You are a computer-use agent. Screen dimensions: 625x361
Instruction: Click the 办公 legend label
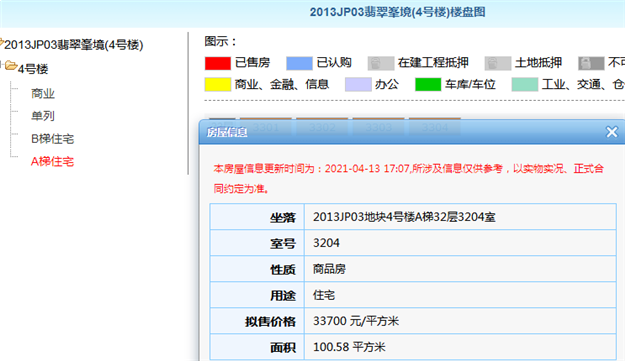(x=387, y=84)
